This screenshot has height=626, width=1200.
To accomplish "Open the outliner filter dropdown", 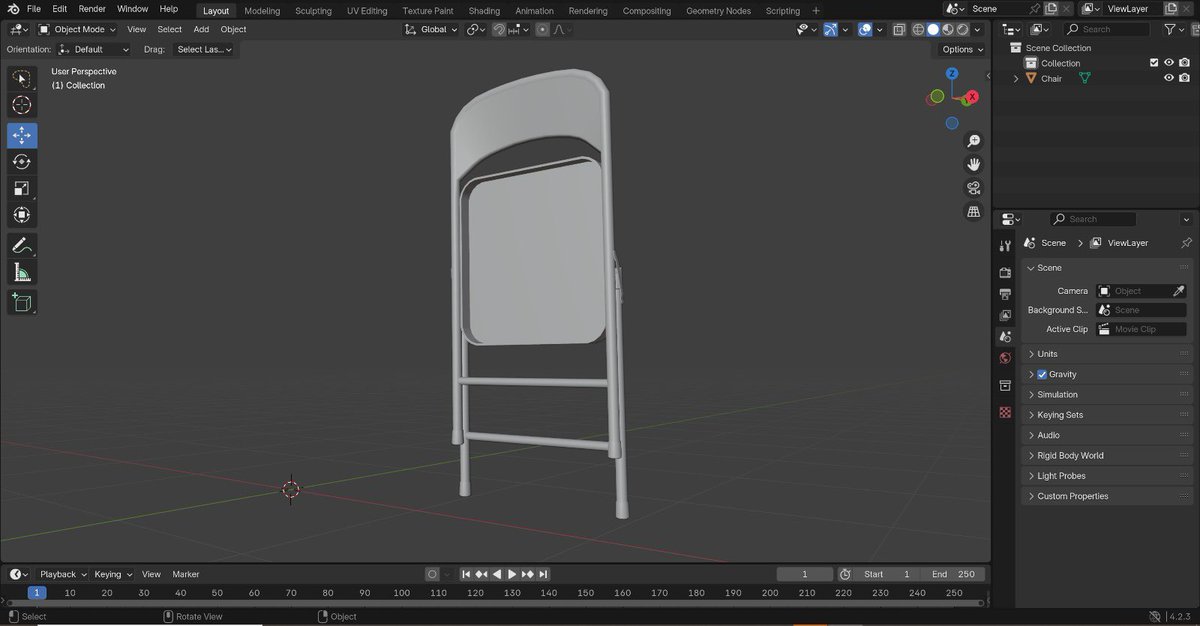I will (x=1173, y=30).
